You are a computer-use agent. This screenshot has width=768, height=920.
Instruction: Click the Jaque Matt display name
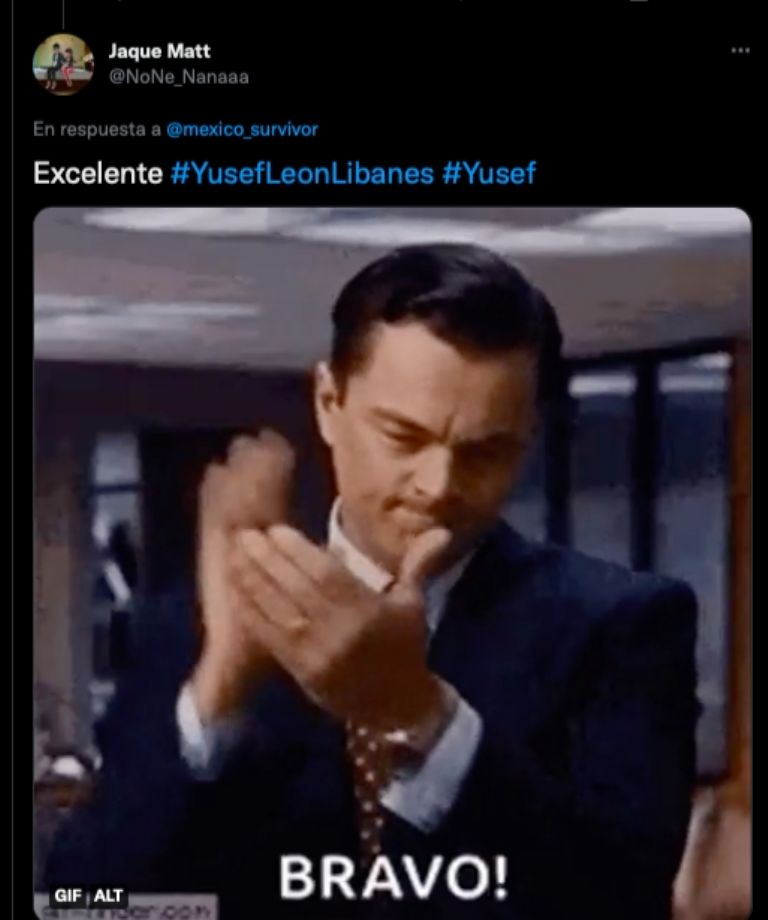click(x=159, y=51)
